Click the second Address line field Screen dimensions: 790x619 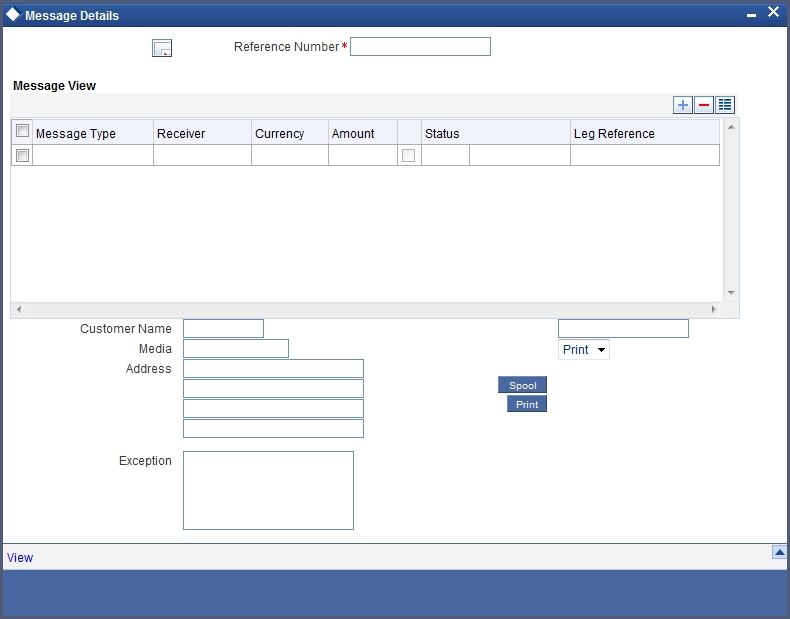coord(273,388)
